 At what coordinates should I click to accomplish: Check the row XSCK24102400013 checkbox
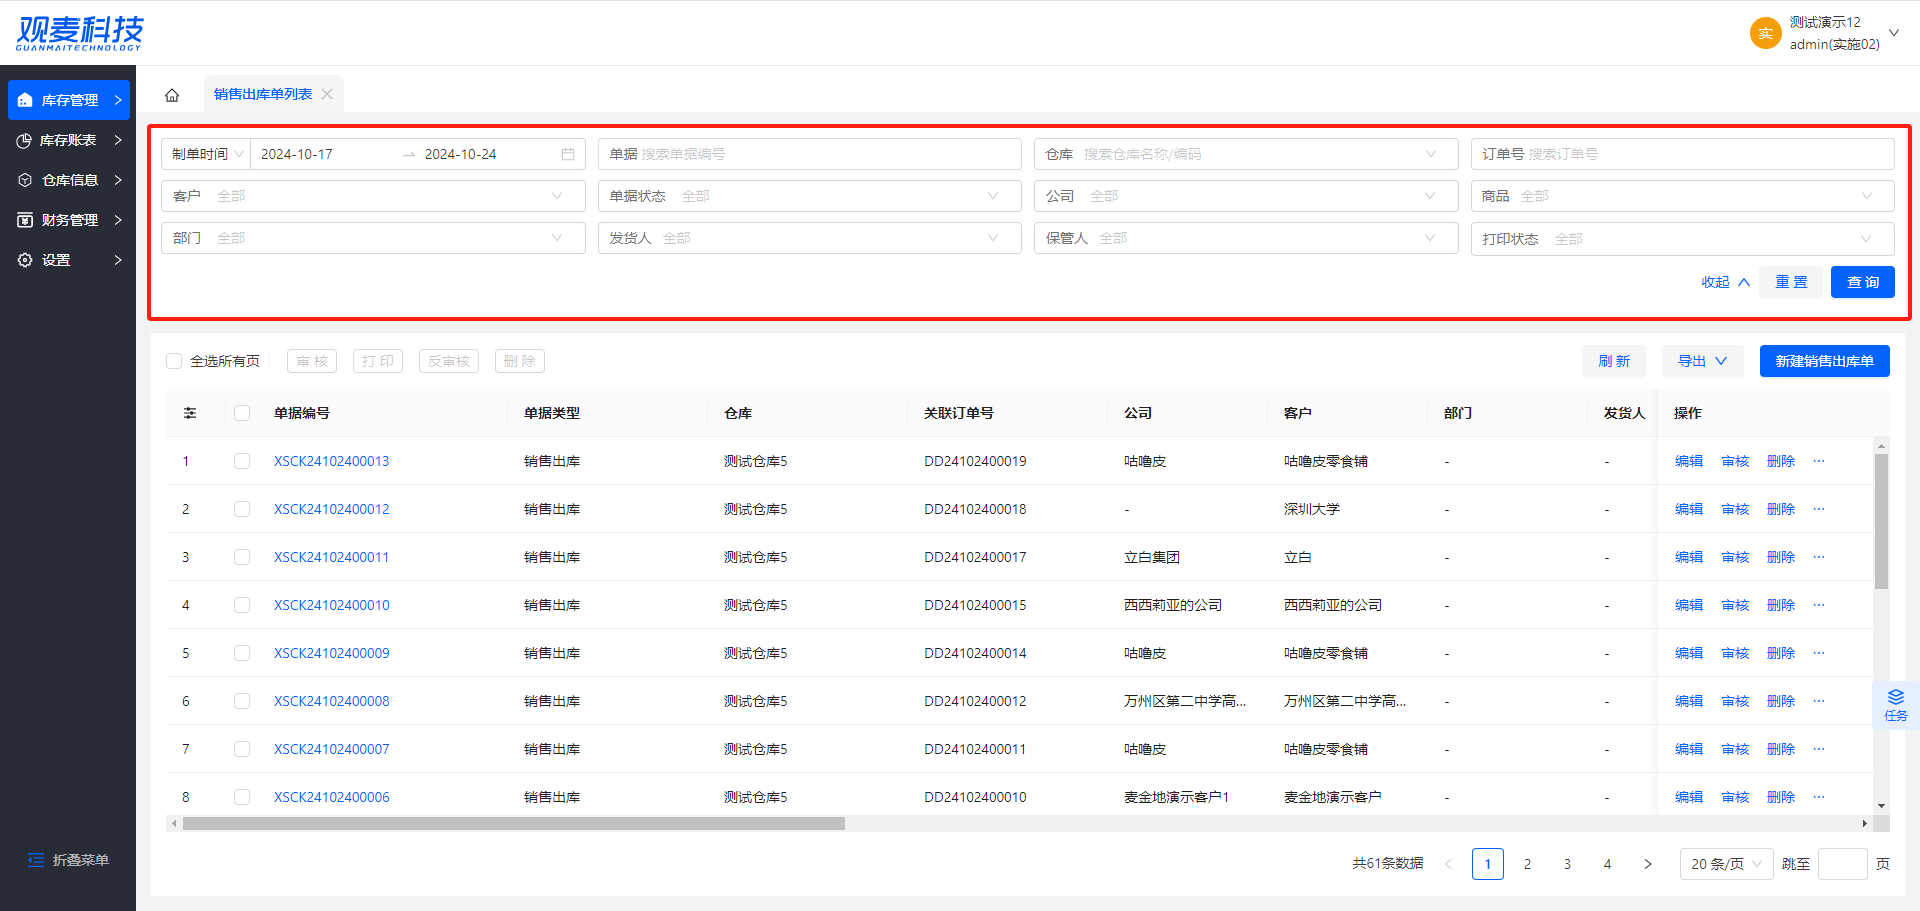242,461
